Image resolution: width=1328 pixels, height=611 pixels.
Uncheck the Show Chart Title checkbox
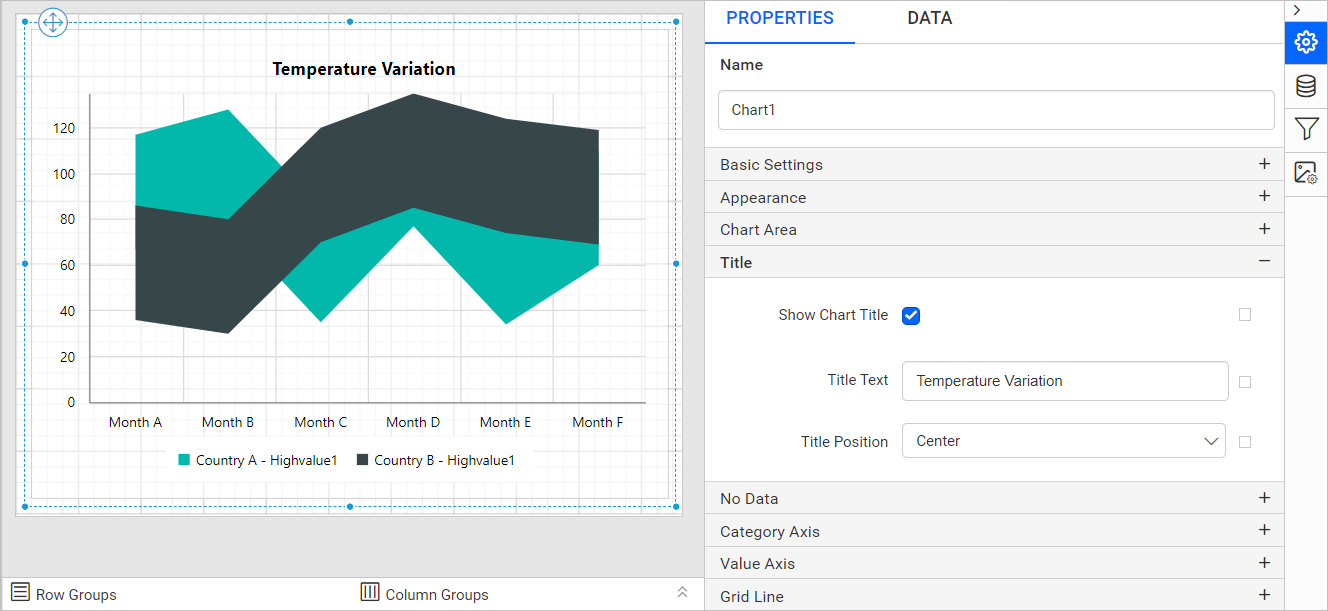910,314
